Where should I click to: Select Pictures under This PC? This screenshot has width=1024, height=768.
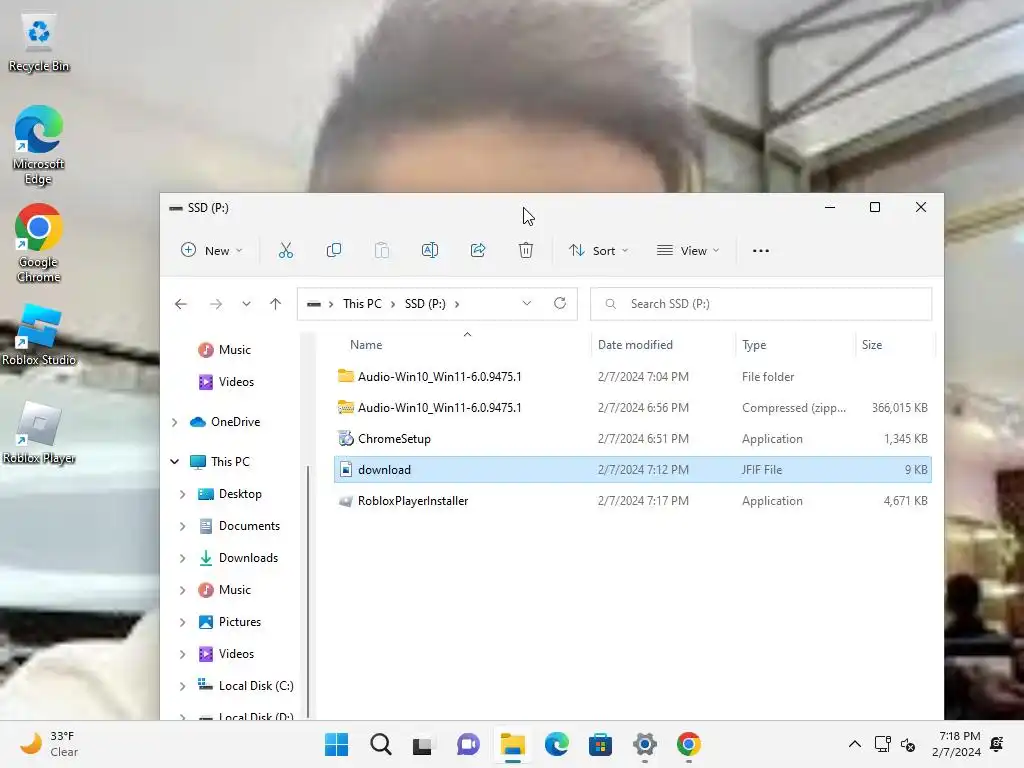coord(230,622)
